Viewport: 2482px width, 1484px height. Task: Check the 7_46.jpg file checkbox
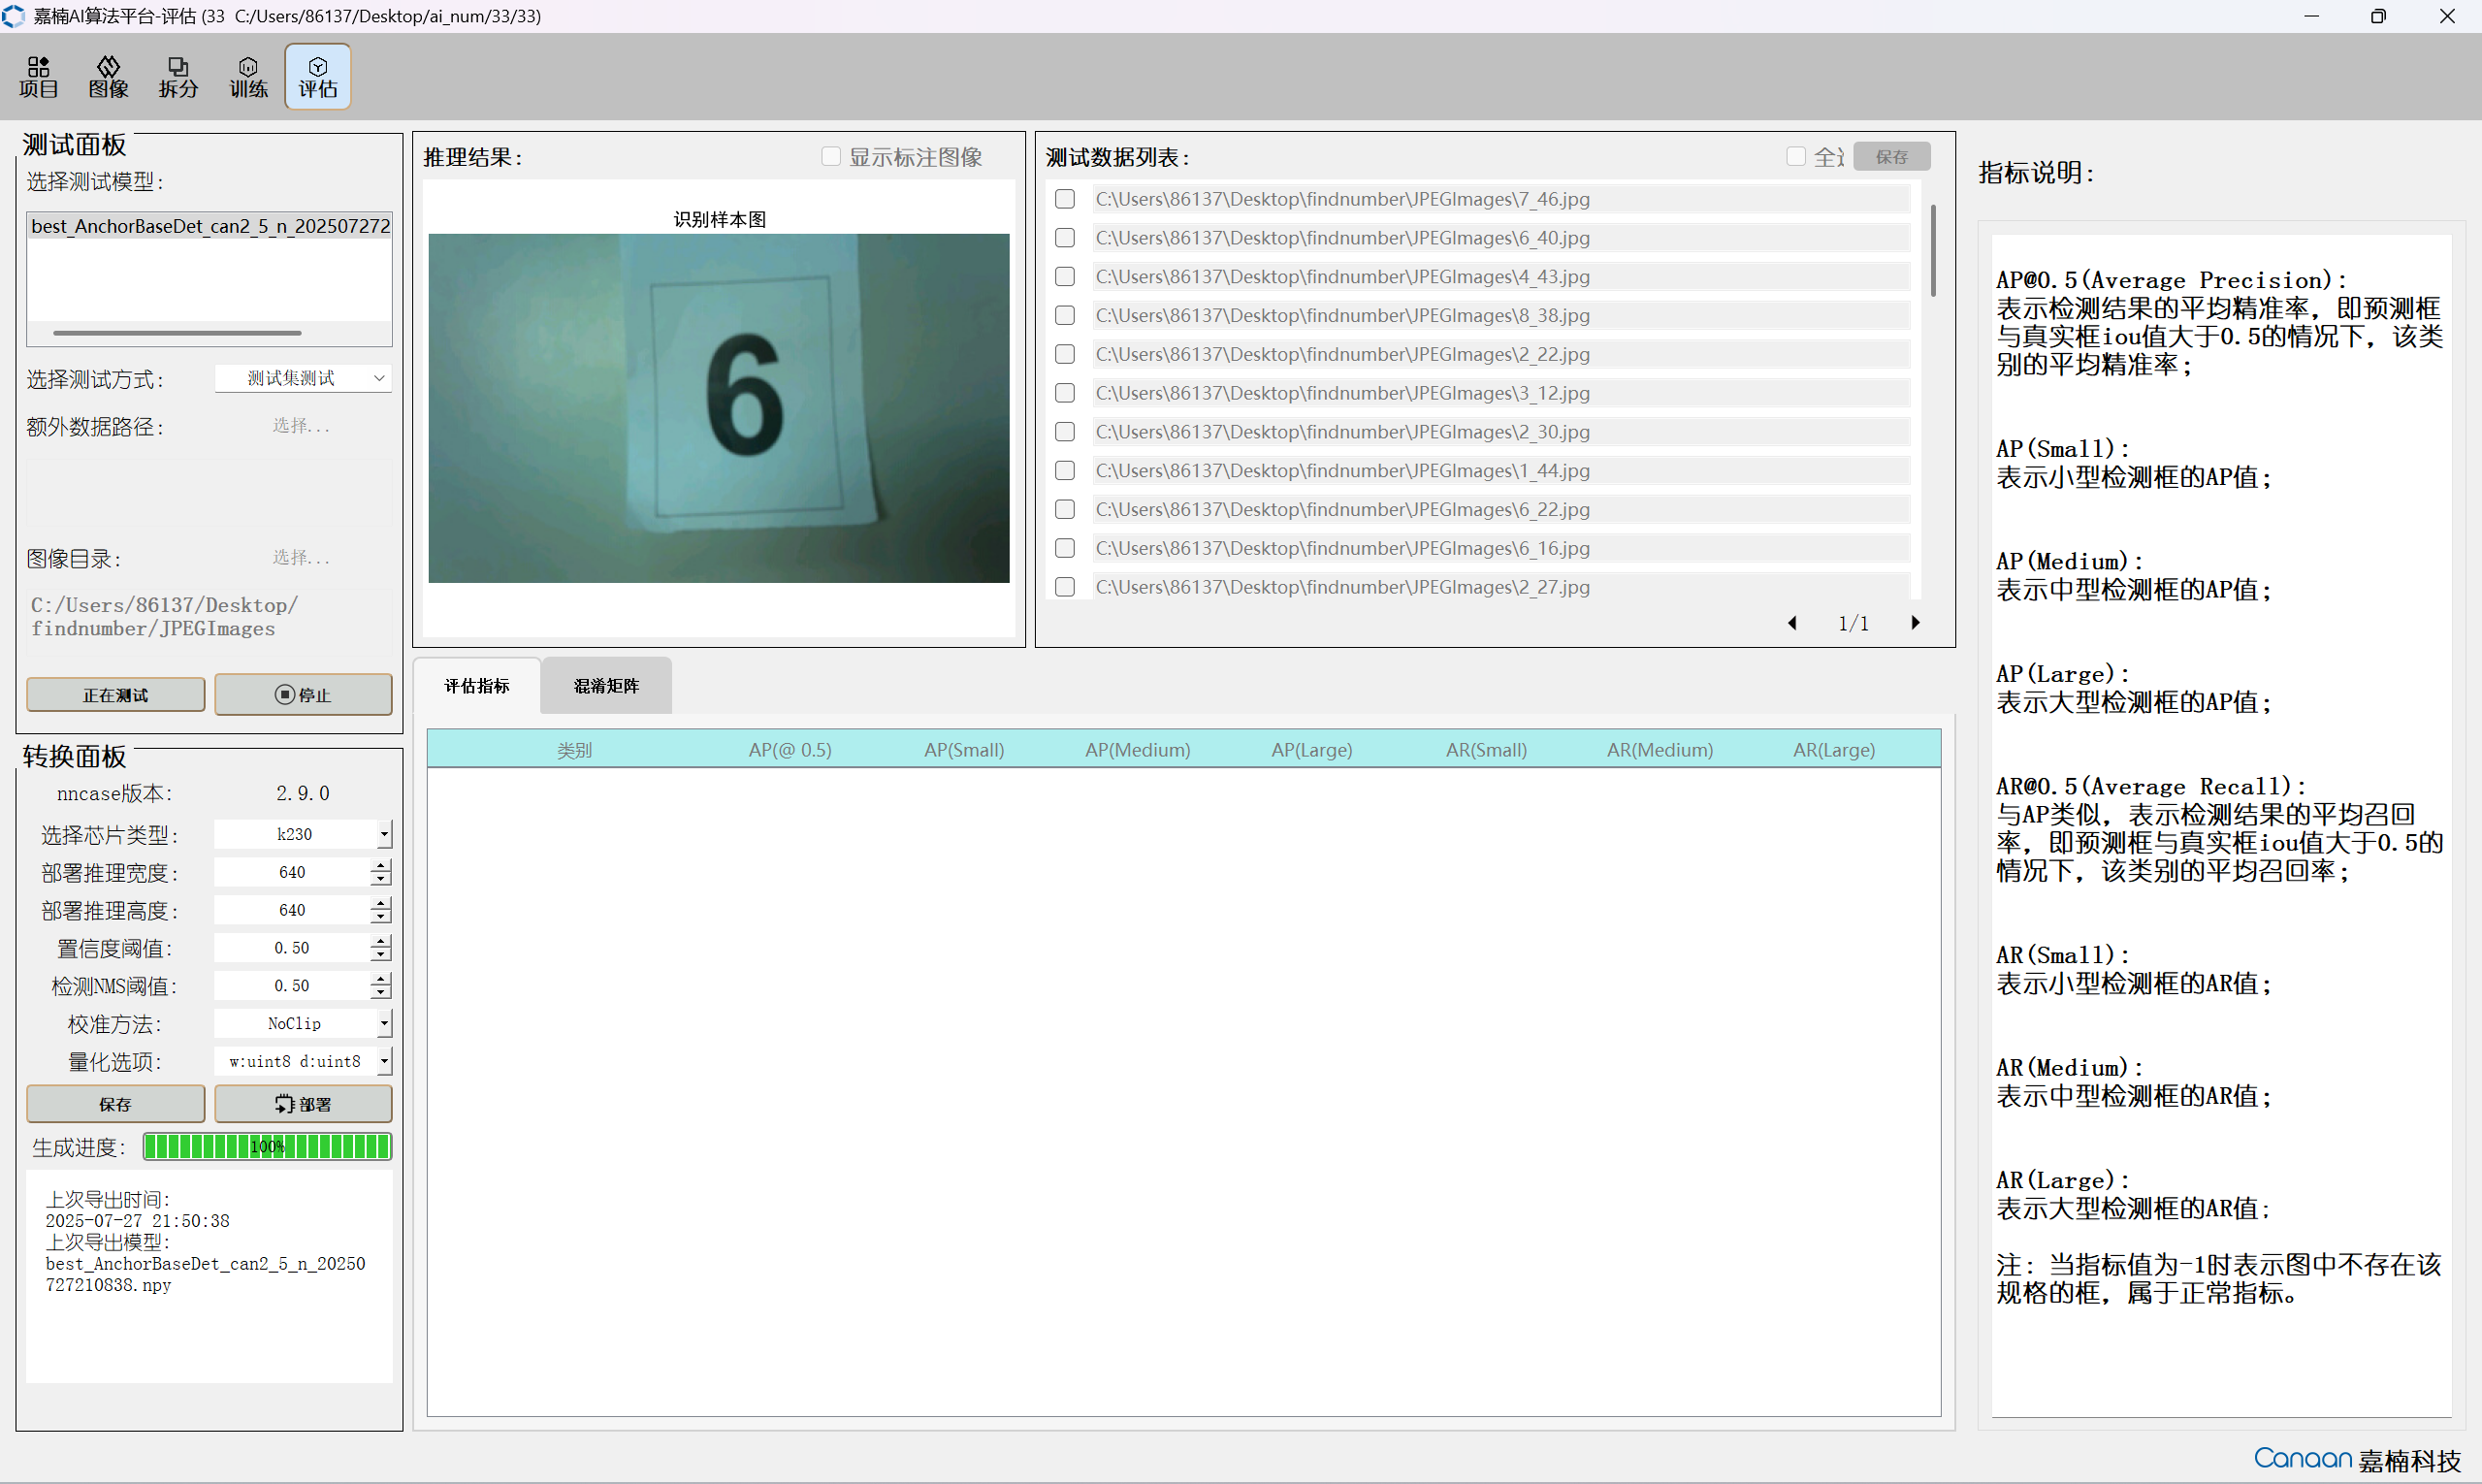pos(1065,199)
